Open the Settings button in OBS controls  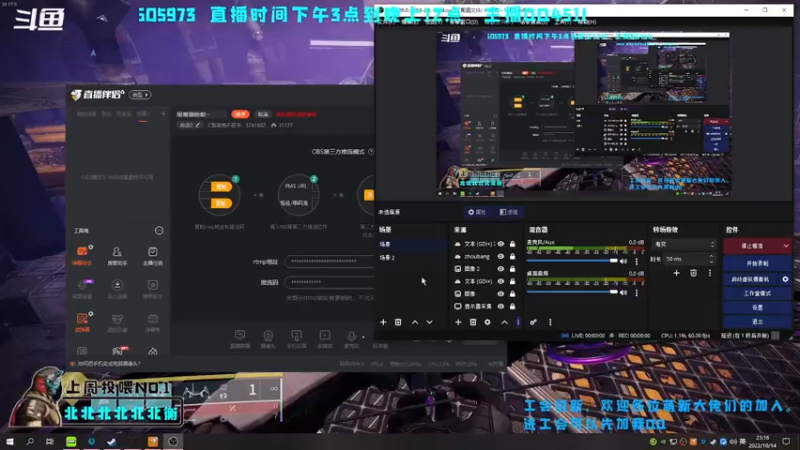click(x=757, y=308)
